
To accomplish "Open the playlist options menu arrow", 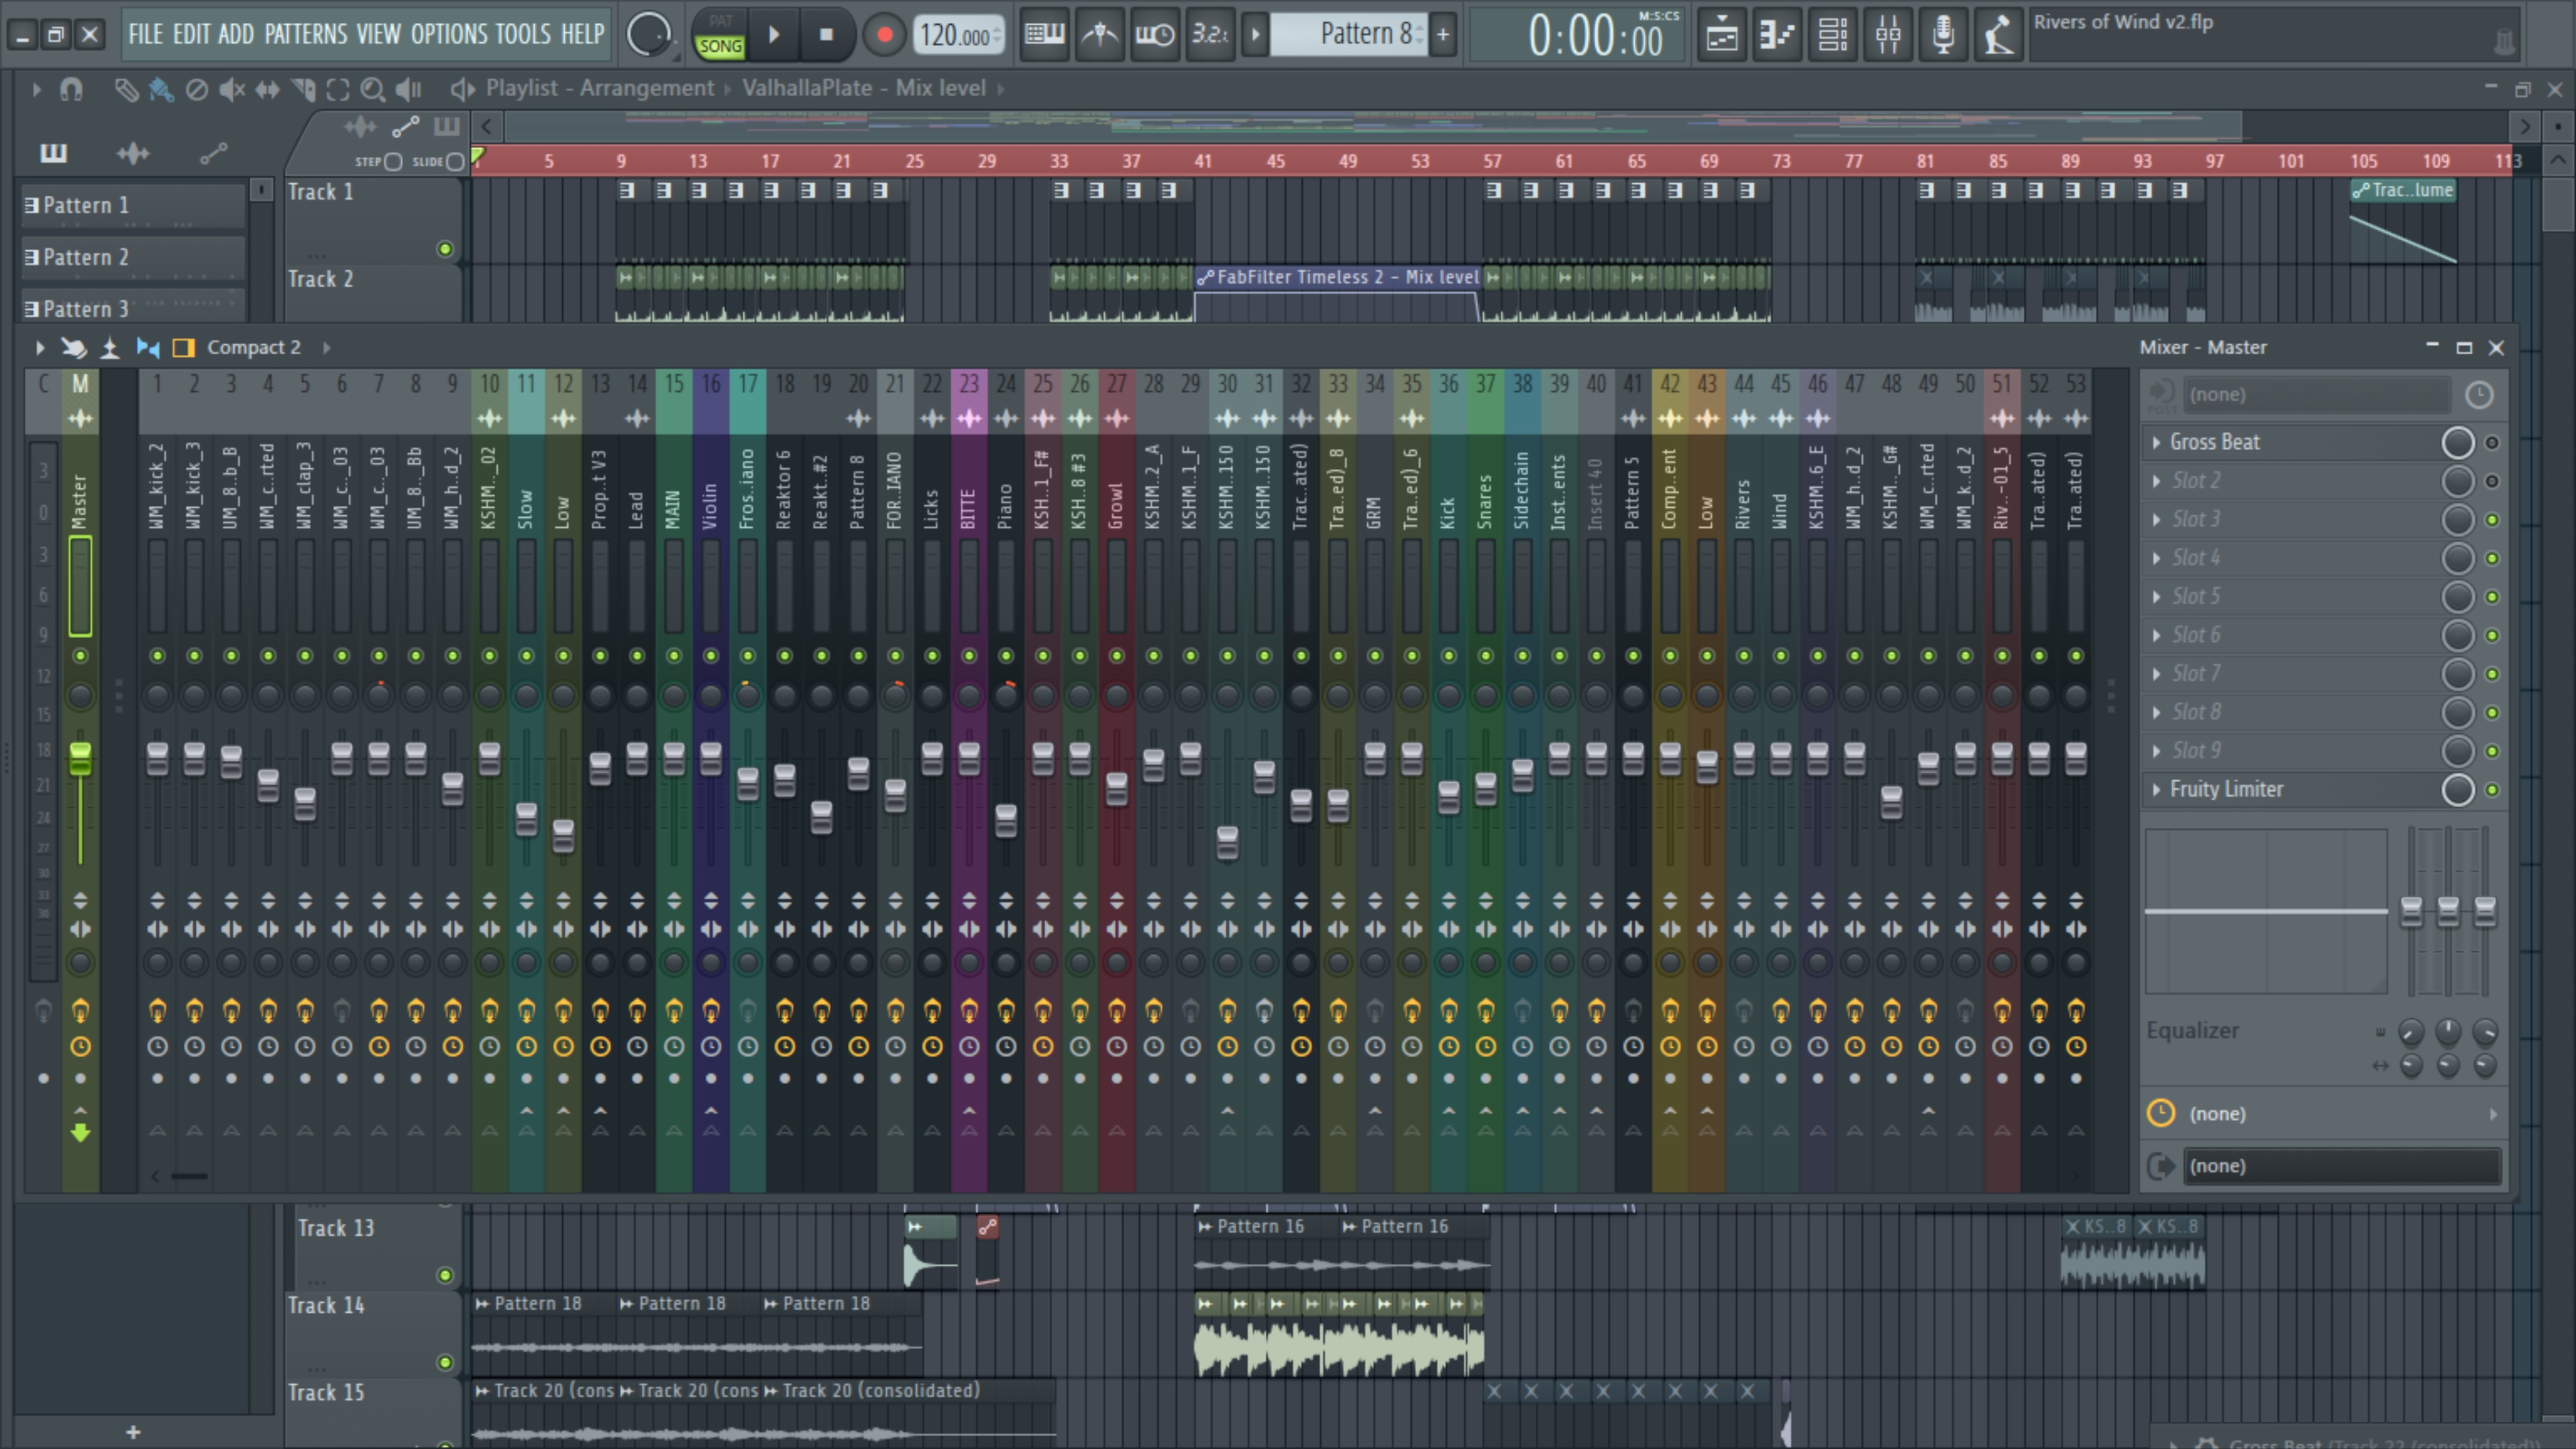I will click(x=36, y=89).
